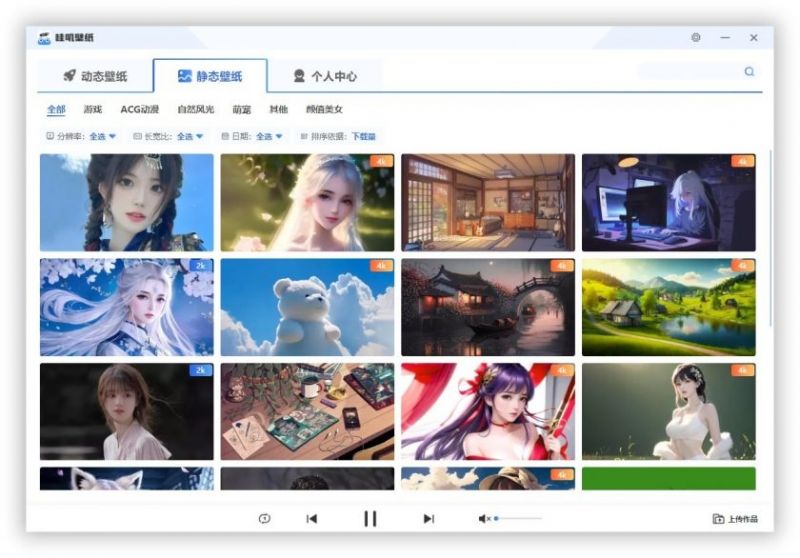Close the wallpaper application window
The height and width of the screenshot is (558, 800).
tap(754, 37)
